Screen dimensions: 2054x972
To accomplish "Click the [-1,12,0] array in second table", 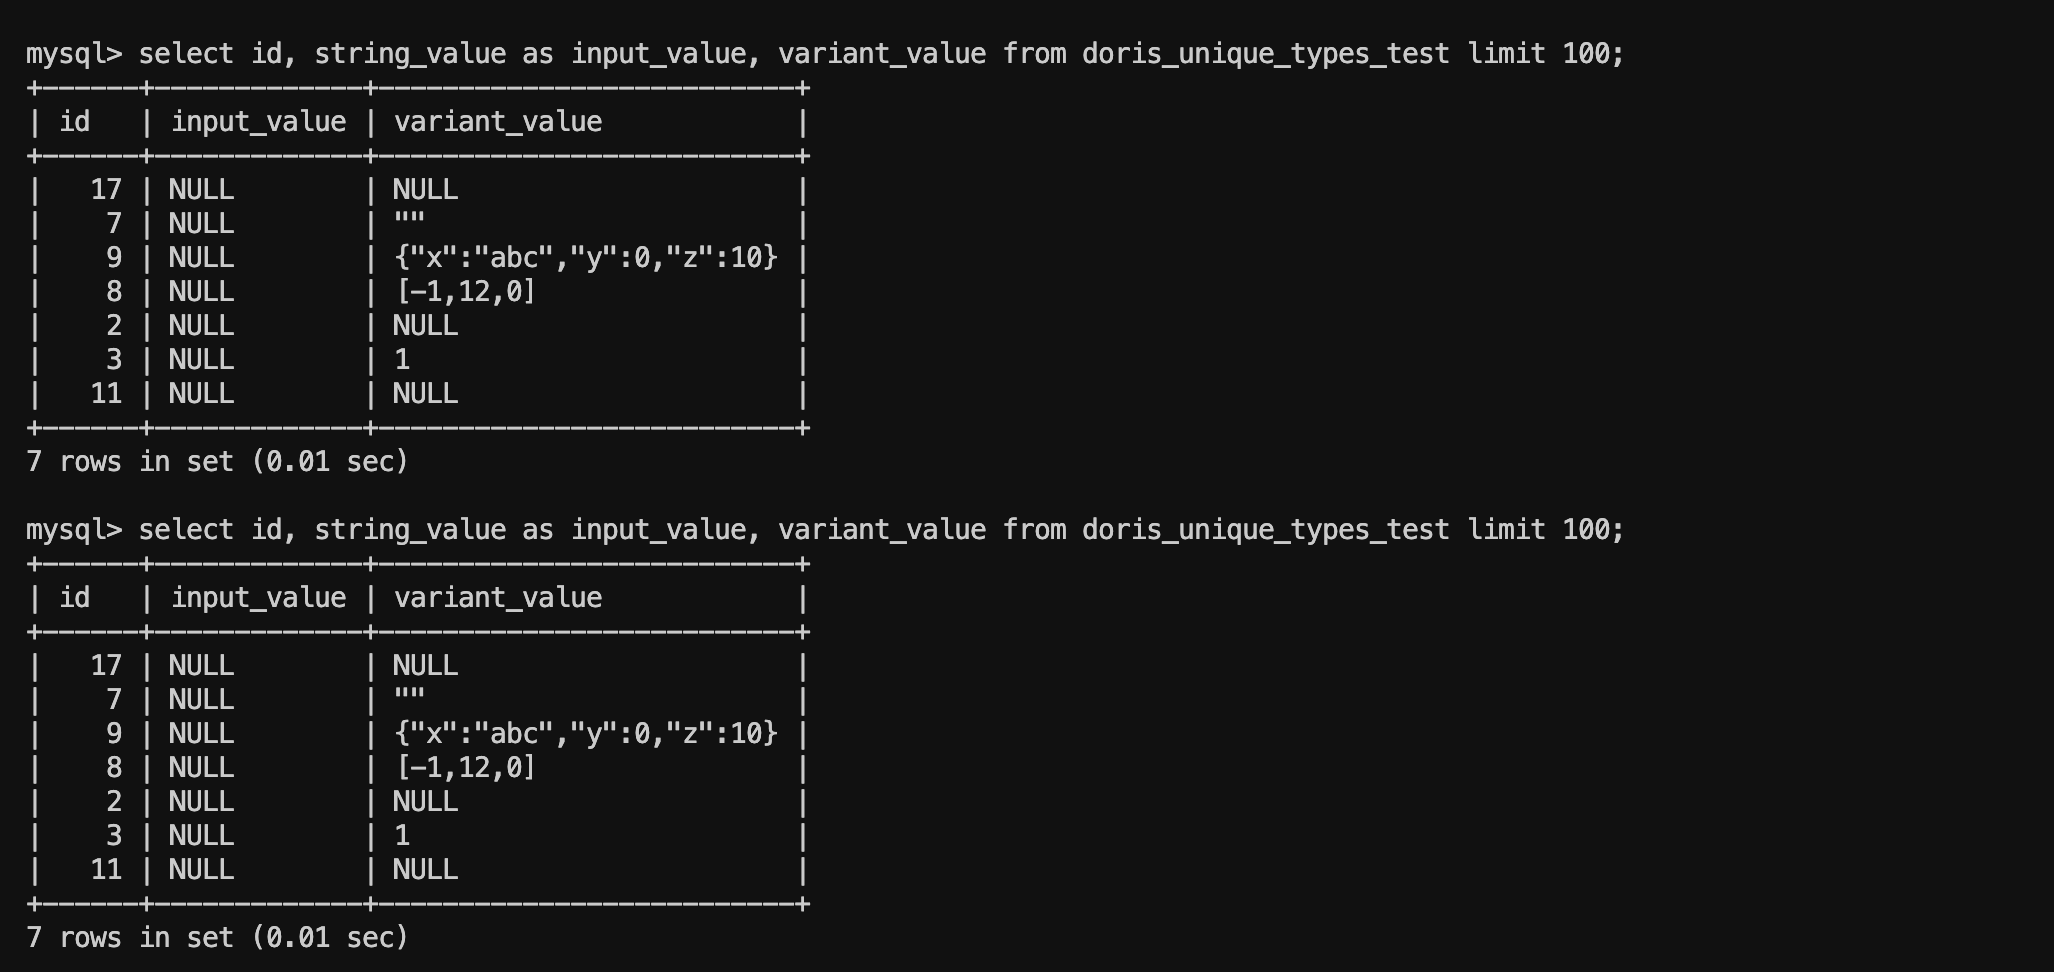I will tap(466, 767).
